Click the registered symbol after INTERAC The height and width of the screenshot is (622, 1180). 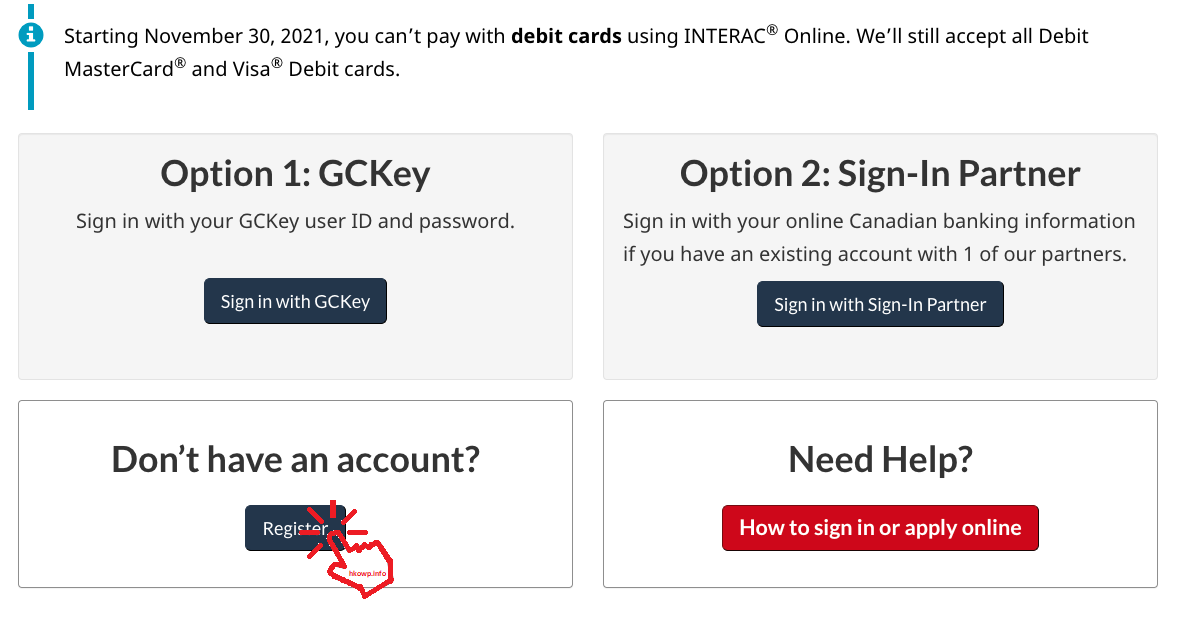(x=772, y=30)
